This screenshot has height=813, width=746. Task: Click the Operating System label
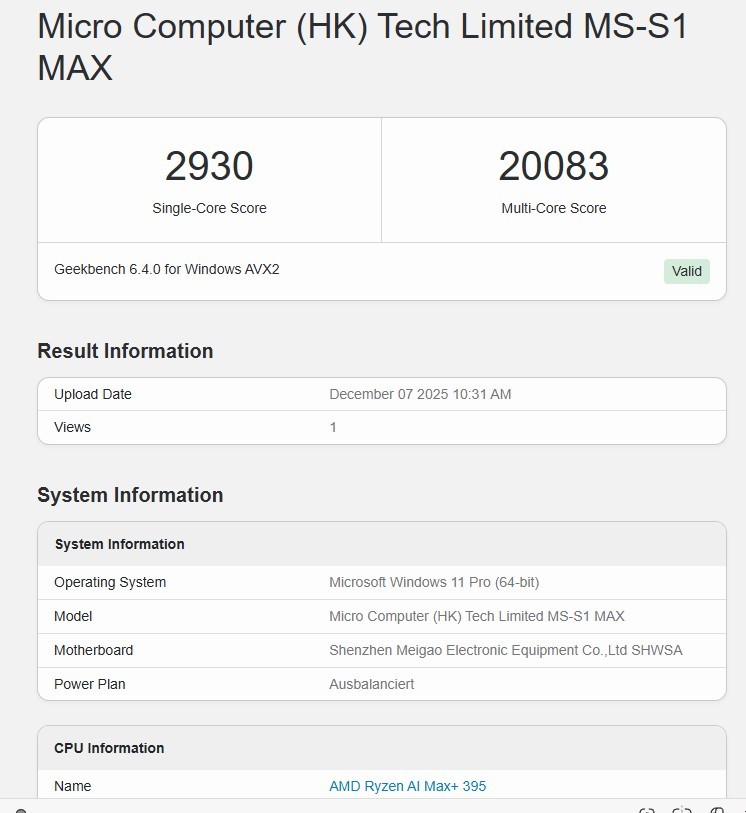click(x=110, y=582)
